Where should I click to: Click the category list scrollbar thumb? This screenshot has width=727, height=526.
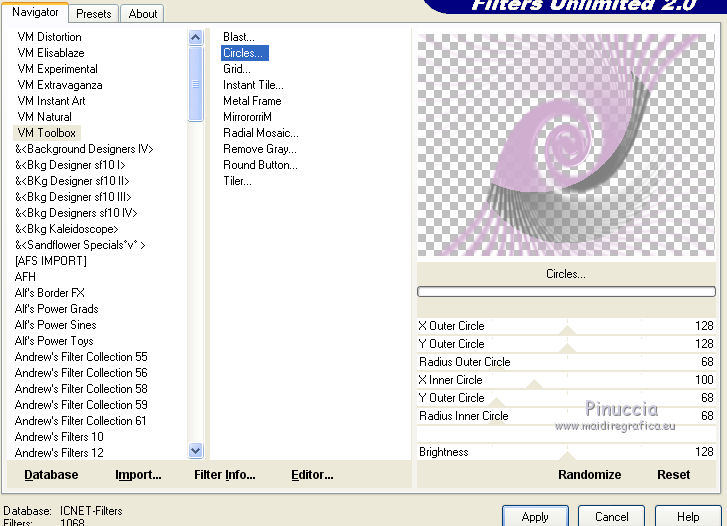[196, 83]
